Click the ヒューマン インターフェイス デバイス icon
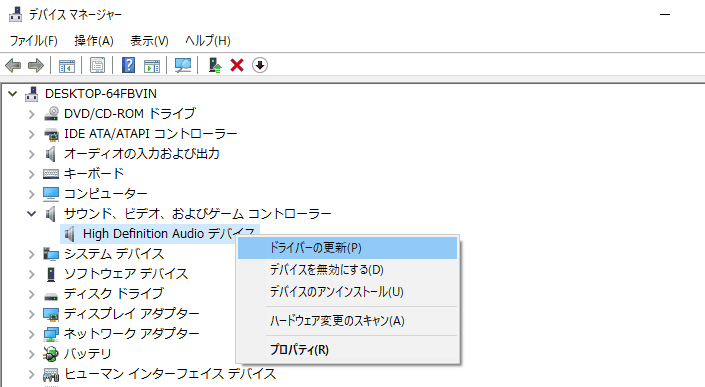705x387 pixels. pos(51,374)
